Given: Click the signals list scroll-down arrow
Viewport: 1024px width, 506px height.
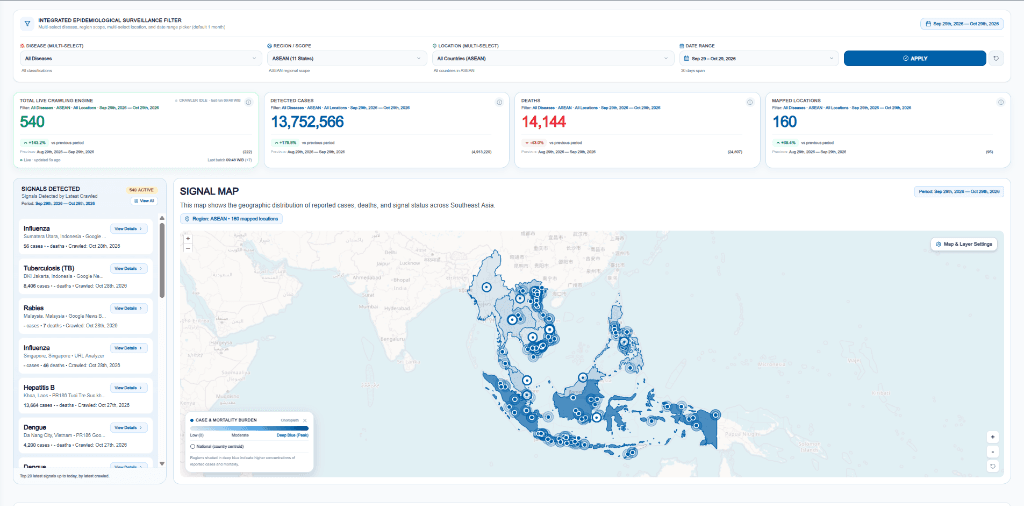Looking at the screenshot, I should (x=162, y=465).
